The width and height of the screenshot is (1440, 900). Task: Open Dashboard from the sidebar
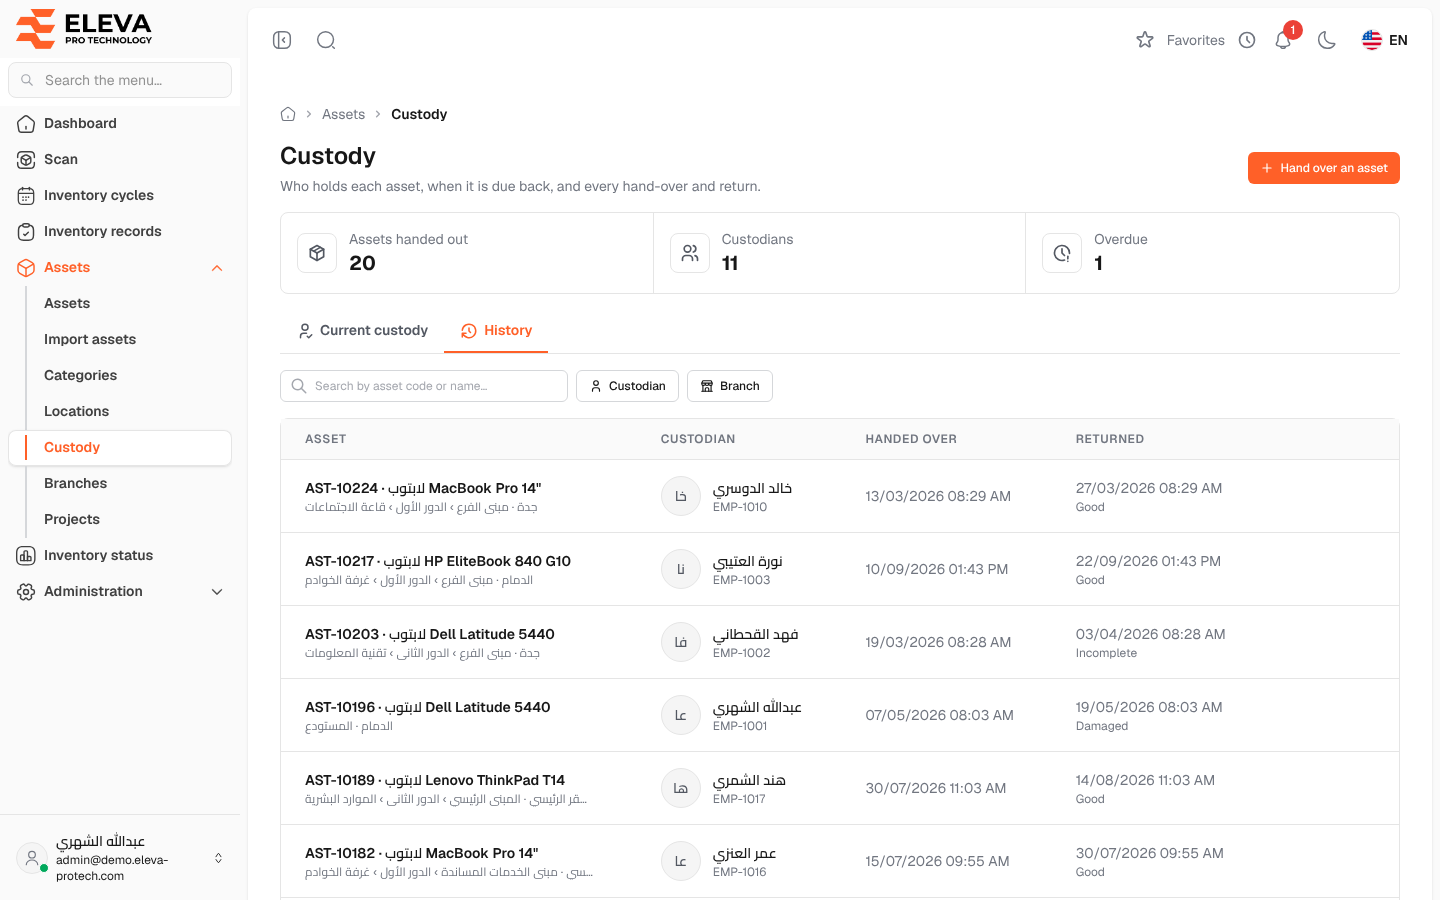coord(120,123)
